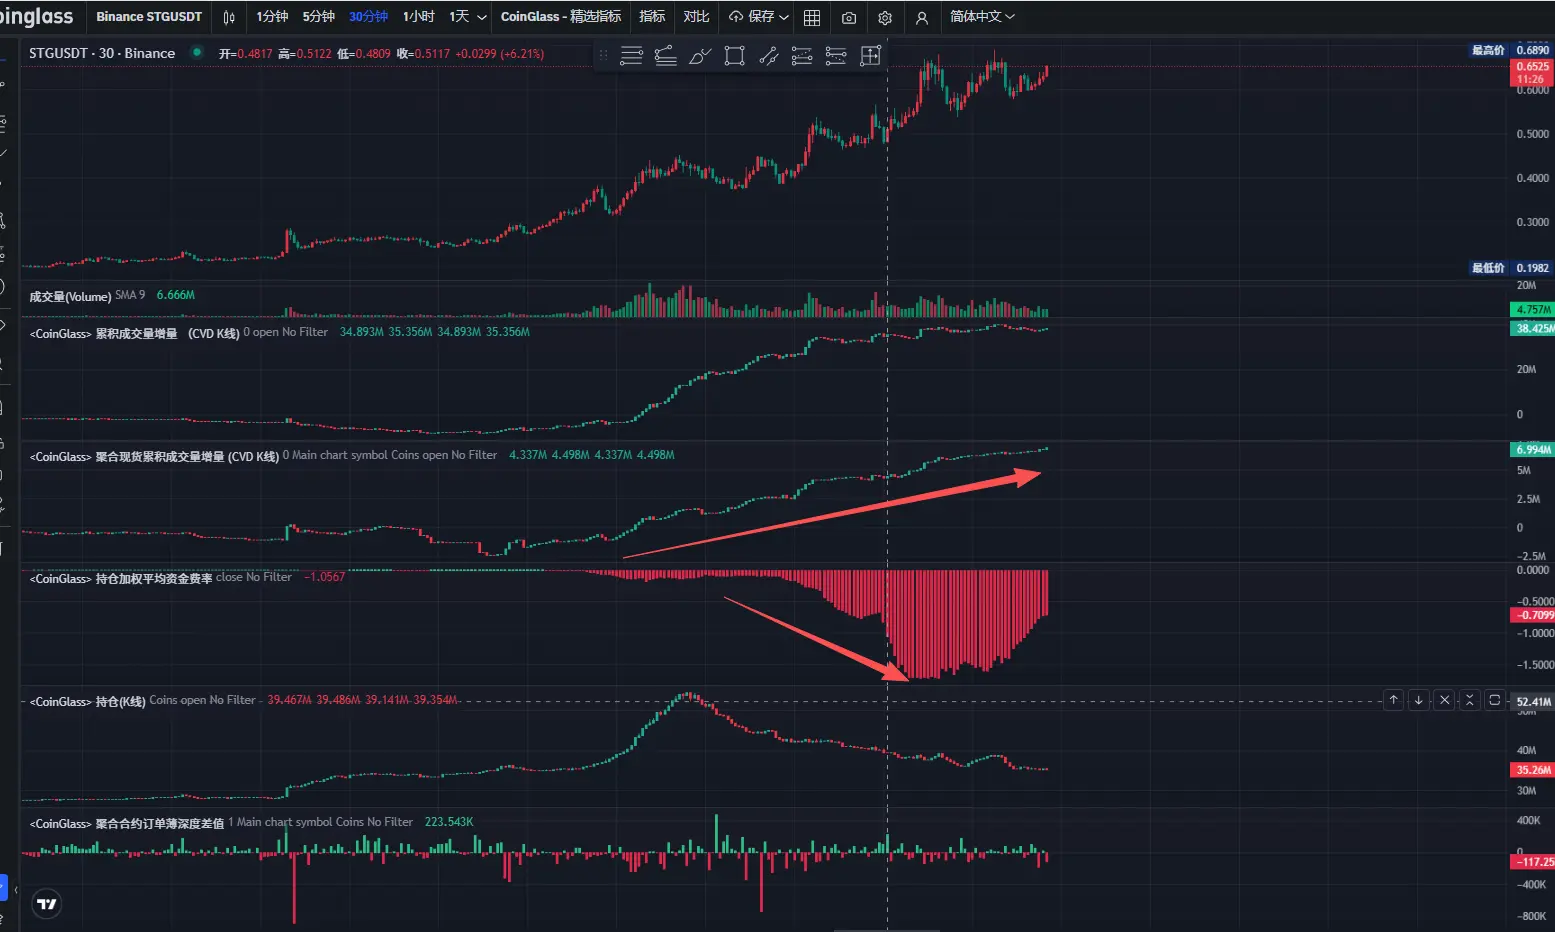Screen dimensions: 1555x932
Task: Select the 持仓(K线) indicator label
Action: point(88,701)
